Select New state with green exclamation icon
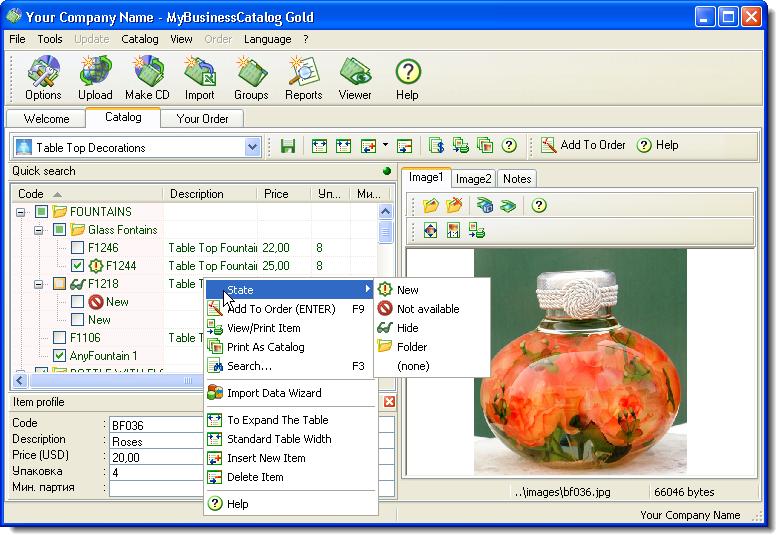 [x=433, y=290]
